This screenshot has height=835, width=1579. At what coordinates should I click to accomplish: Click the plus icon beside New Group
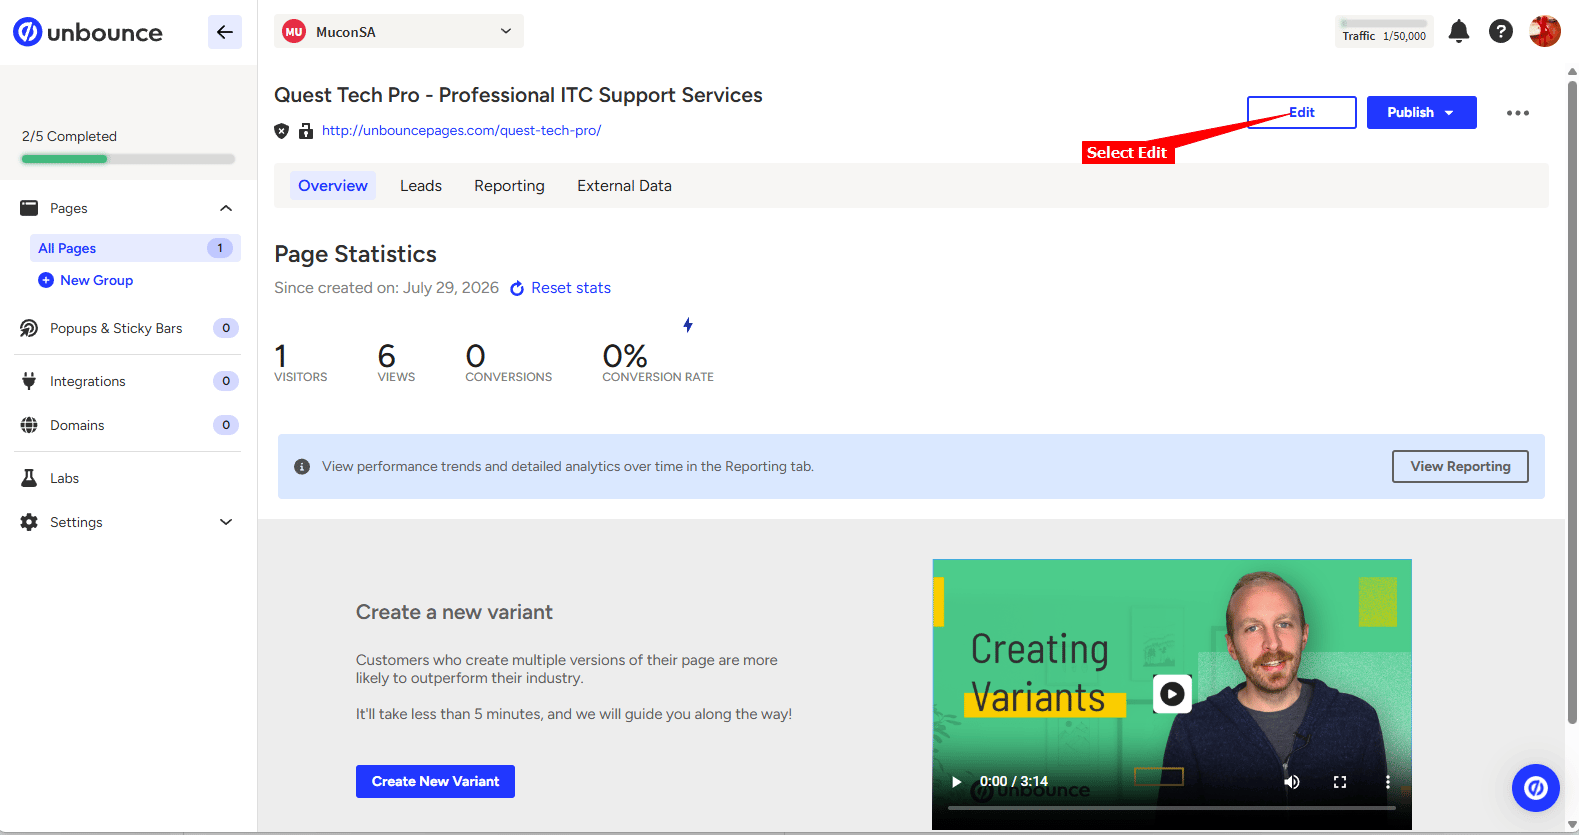tap(46, 280)
